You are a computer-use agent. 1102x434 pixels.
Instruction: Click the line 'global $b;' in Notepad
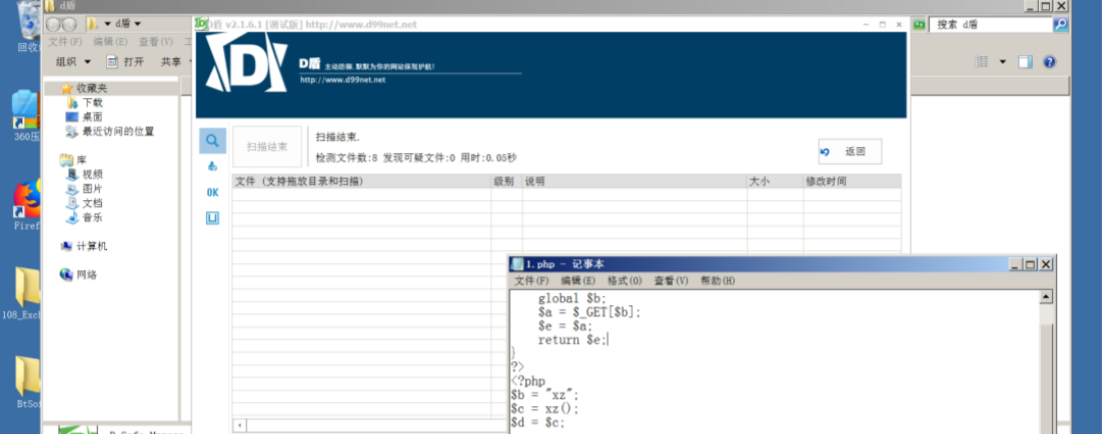pyautogui.click(x=571, y=298)
